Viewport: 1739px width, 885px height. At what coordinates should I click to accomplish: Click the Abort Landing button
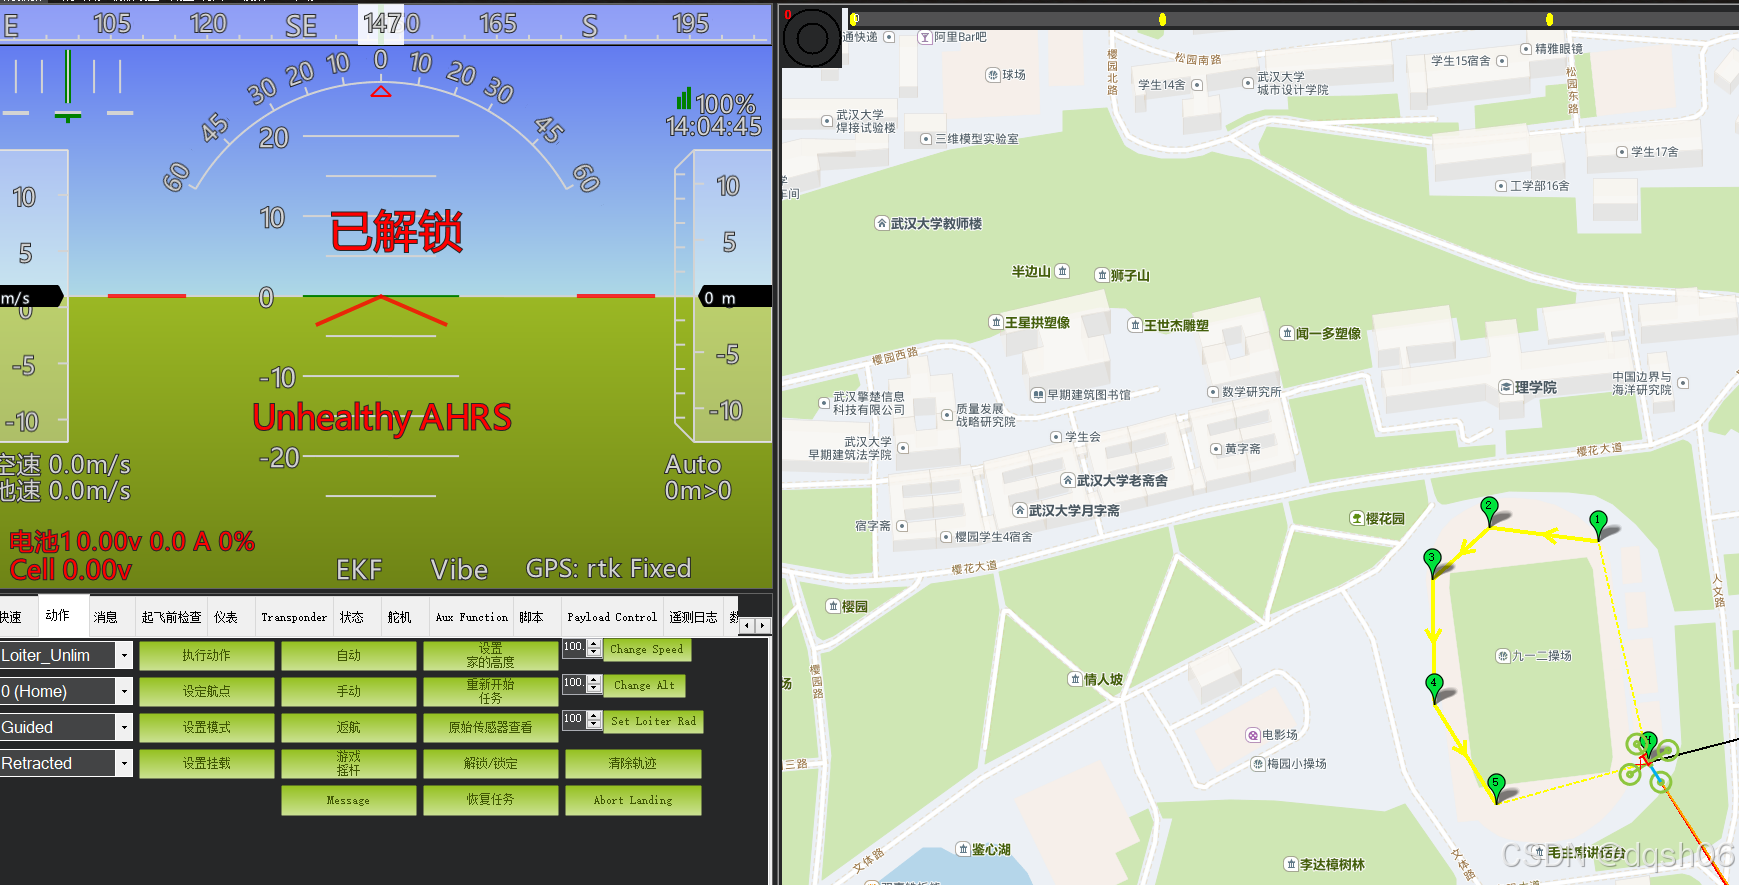(x=633, y=800)
